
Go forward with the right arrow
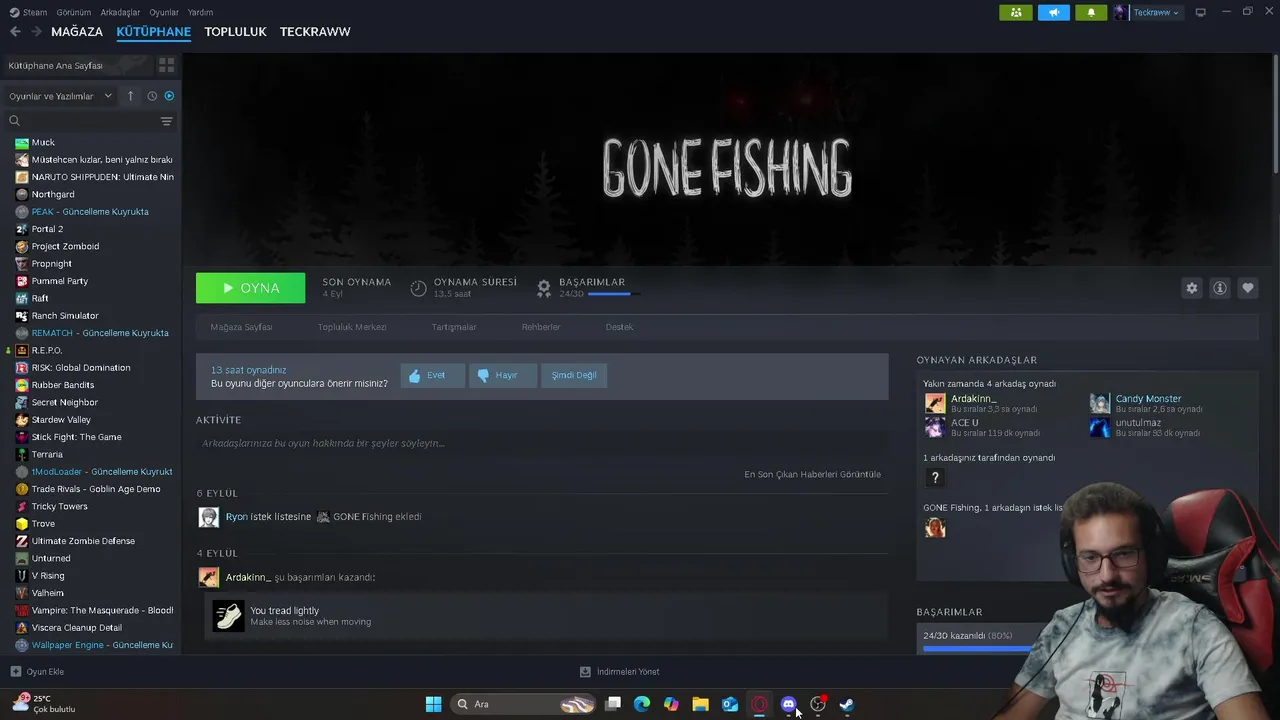37,32
